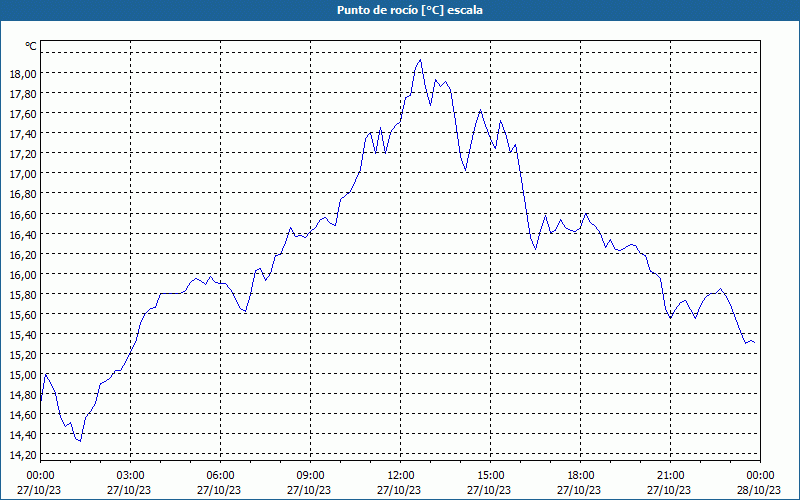Click the 12:00 time axis label
The width and height of the screenshot is (800, 500).
pyautogui.click(x=401, y=476)
